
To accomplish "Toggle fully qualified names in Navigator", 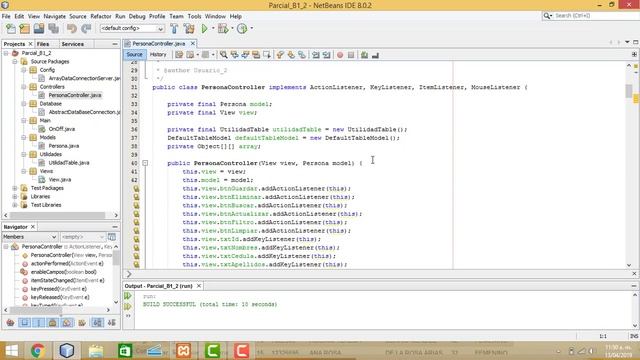I will click(82, 323).
